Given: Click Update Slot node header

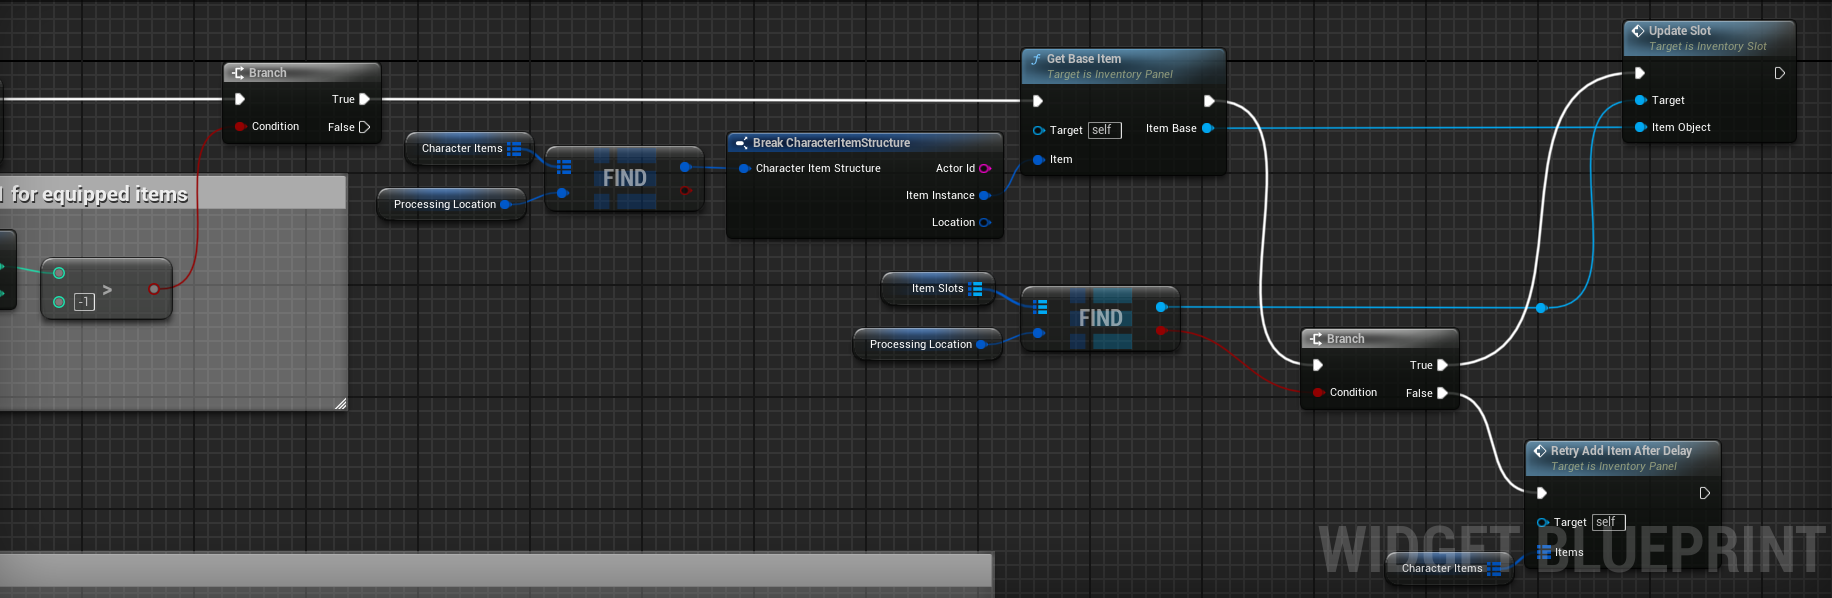Looking at the screenshot, I should 1709,38.
